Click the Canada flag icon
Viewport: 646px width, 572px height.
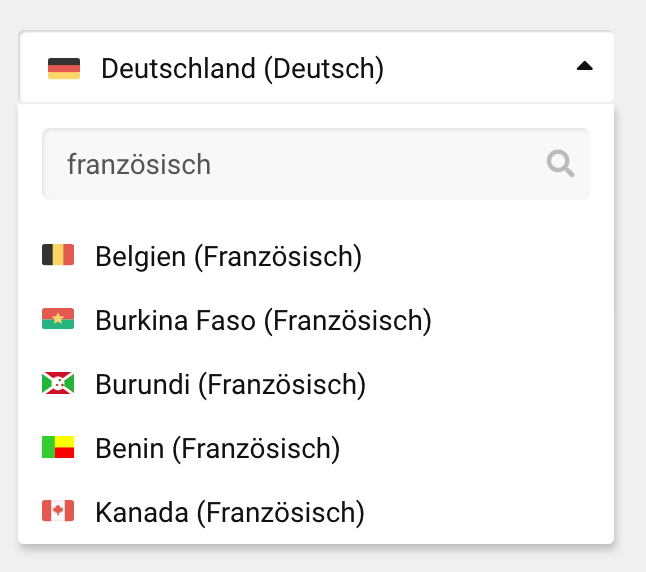(x=58, y=511)
